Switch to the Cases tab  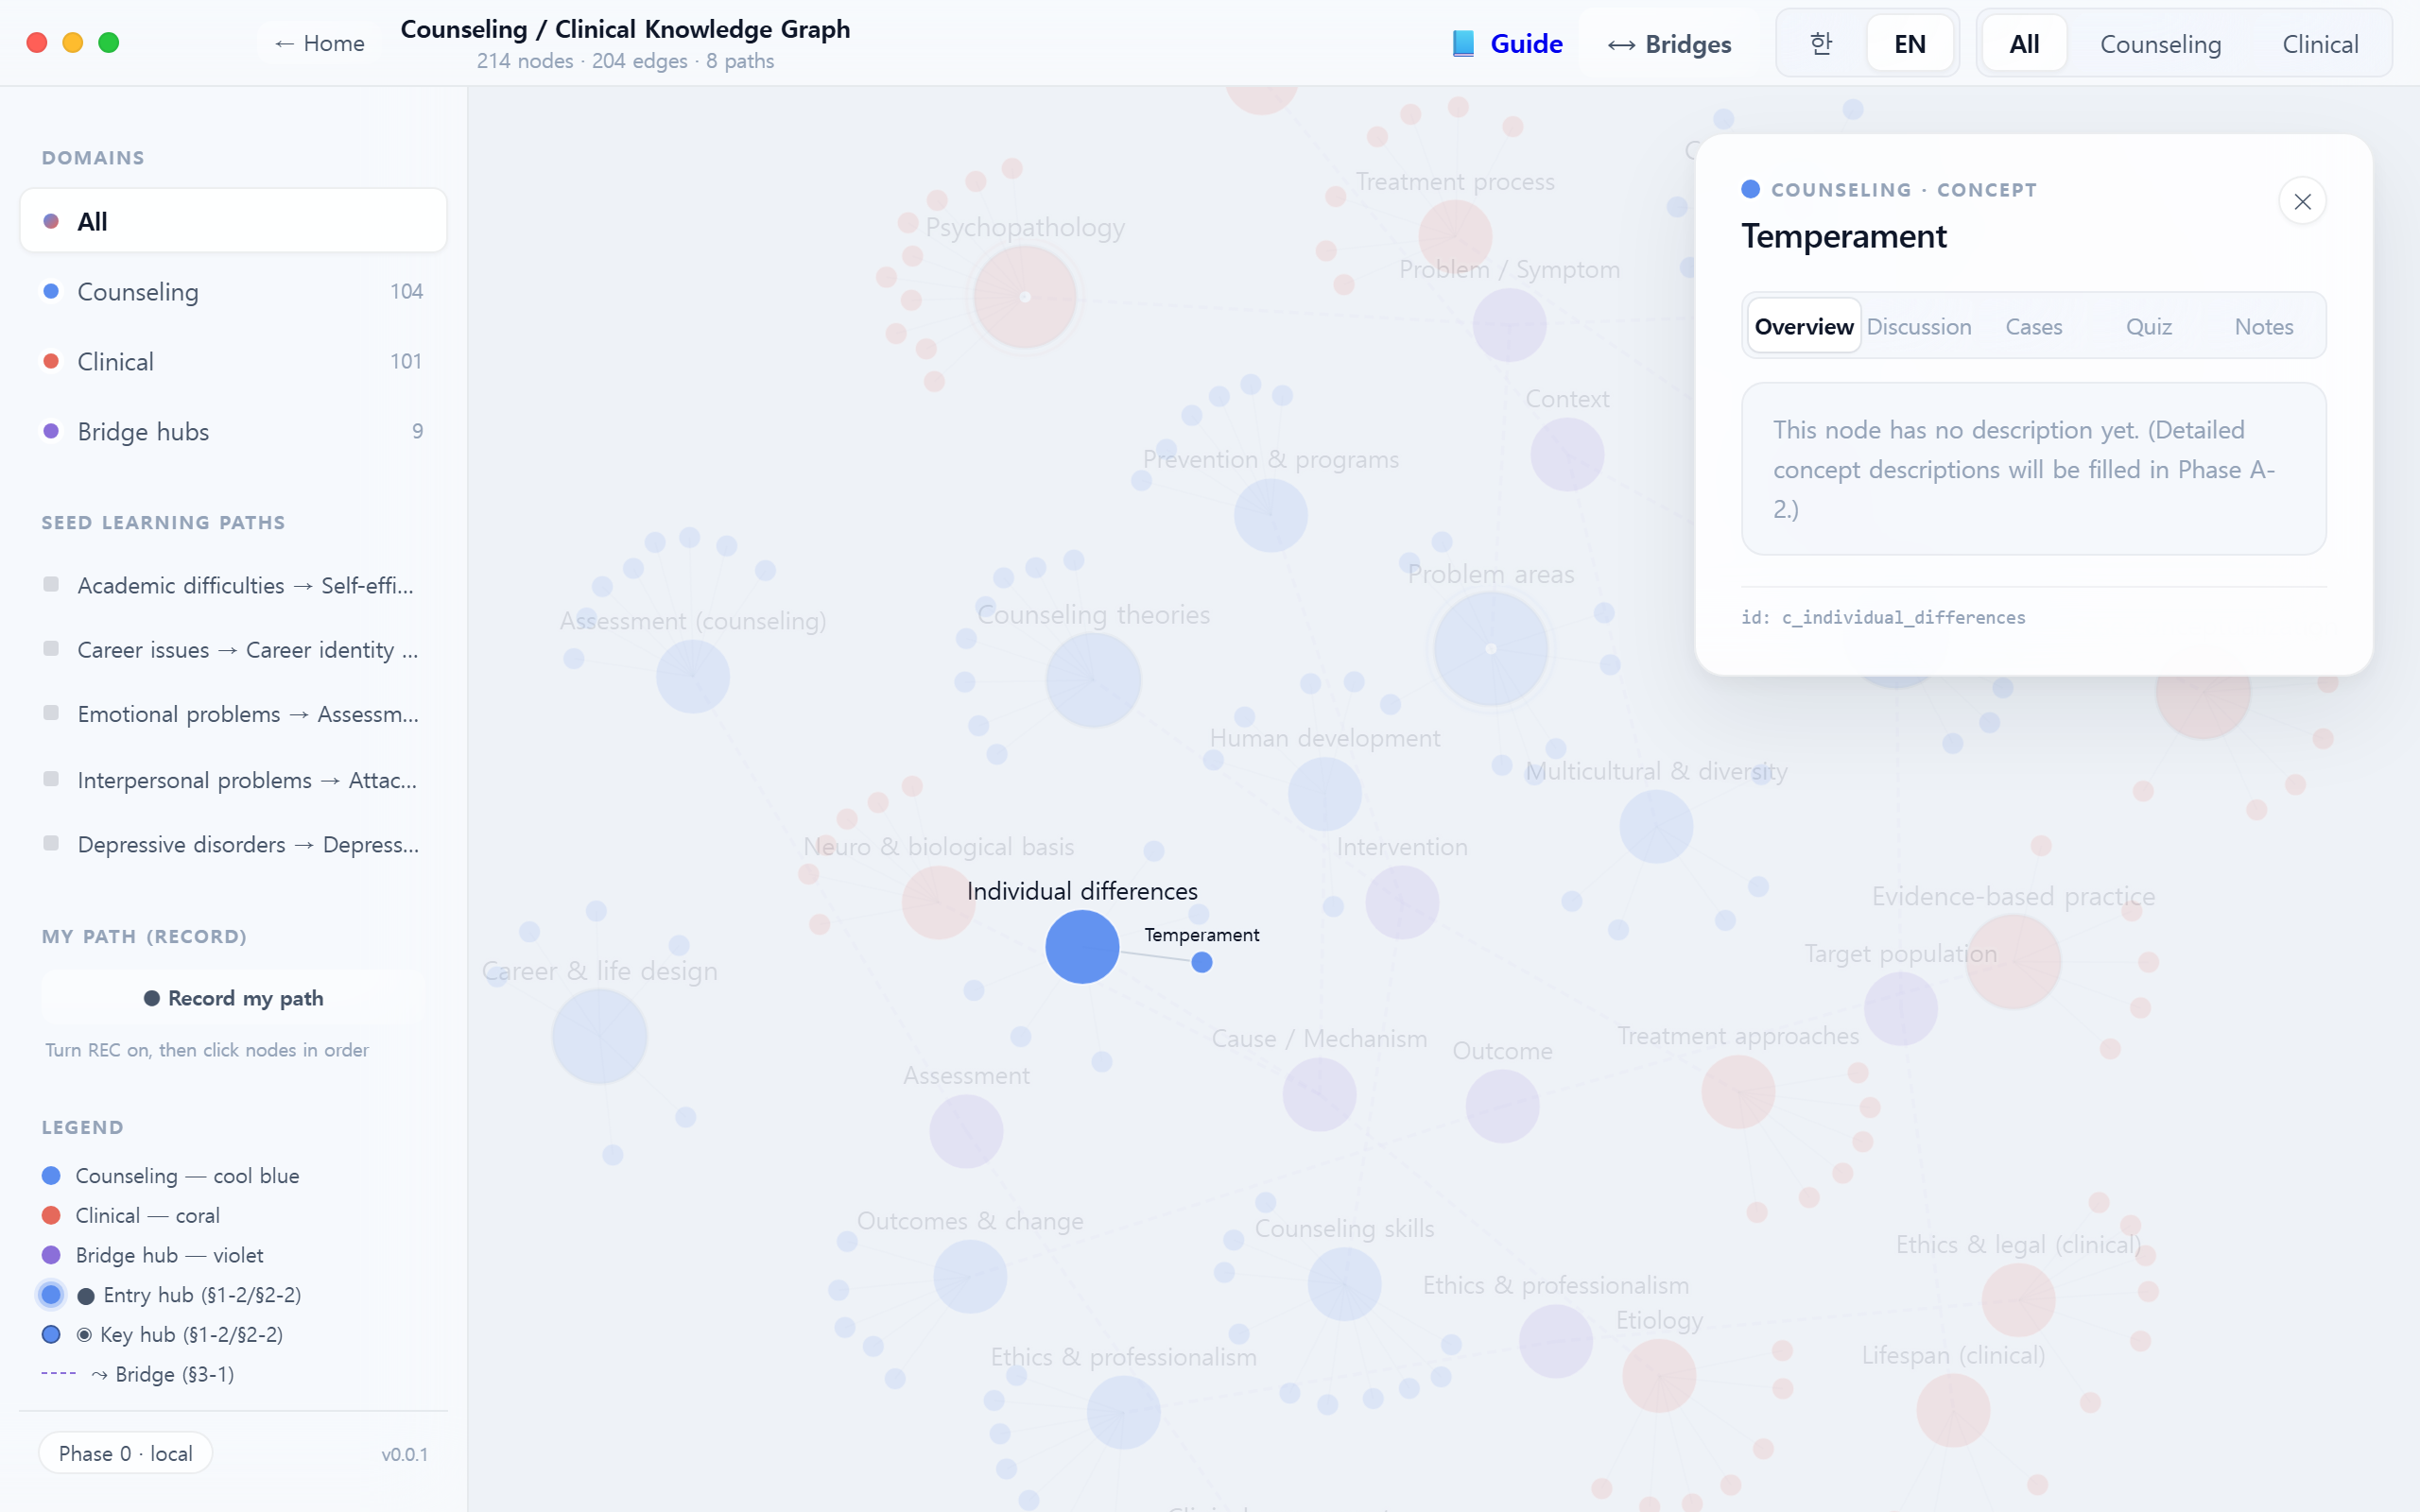[2034, 326]
